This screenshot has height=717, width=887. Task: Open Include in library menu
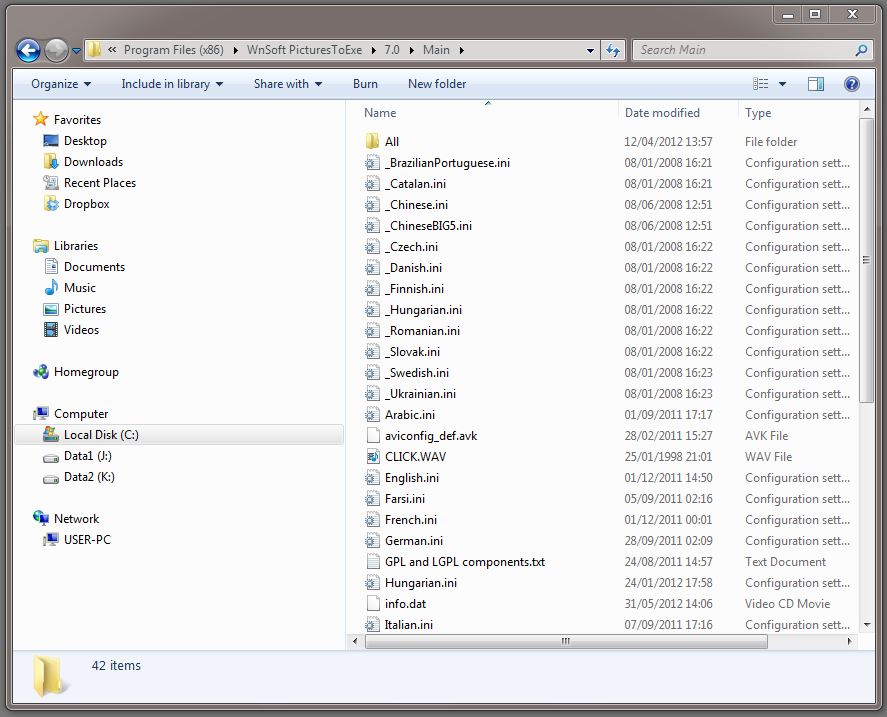pos(172,84)
